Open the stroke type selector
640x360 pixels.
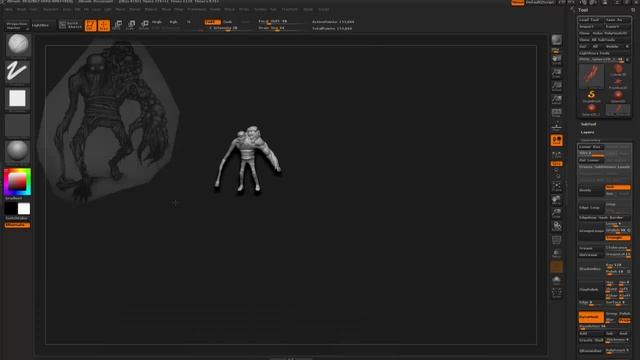[x=17, y=71]
